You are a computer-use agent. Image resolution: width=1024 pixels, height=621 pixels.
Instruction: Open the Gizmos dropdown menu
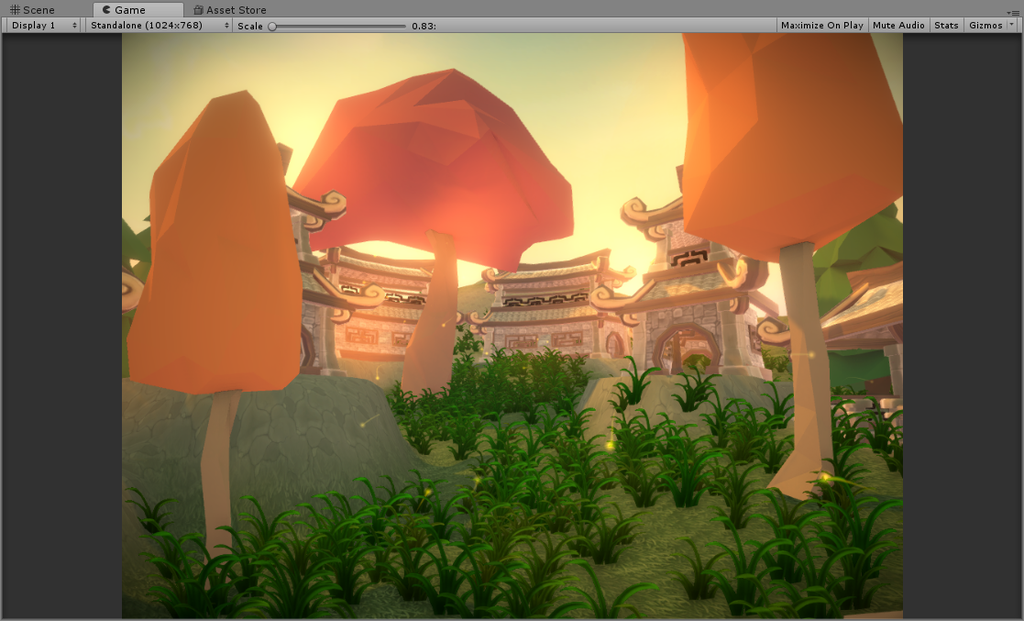tap(985, 25)
